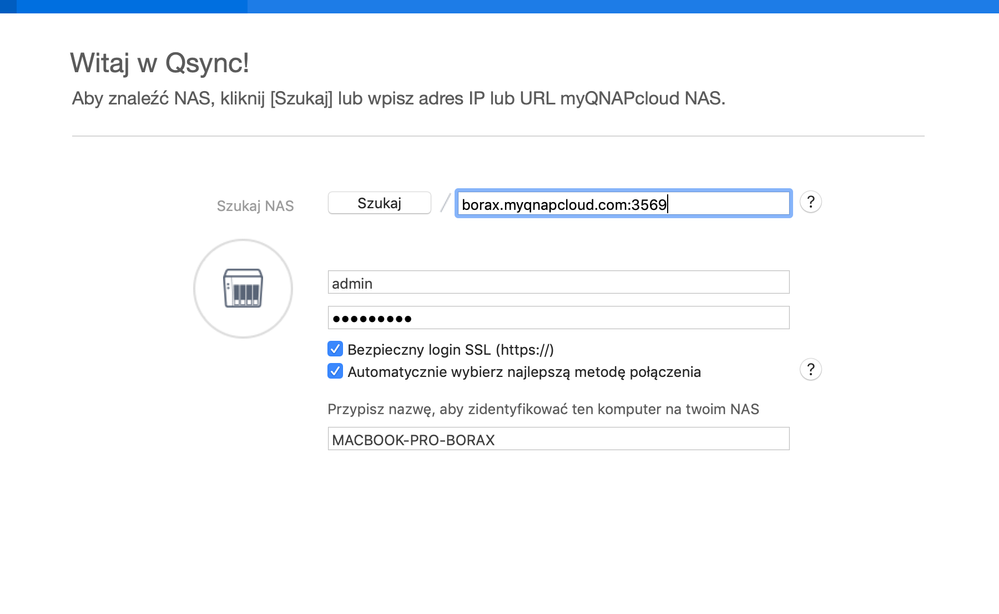Click the MACBOOK-PRO-BORAX computer name field
This screenshot has width=999, height=614.
pyautogui.click(x=558, y=439)
